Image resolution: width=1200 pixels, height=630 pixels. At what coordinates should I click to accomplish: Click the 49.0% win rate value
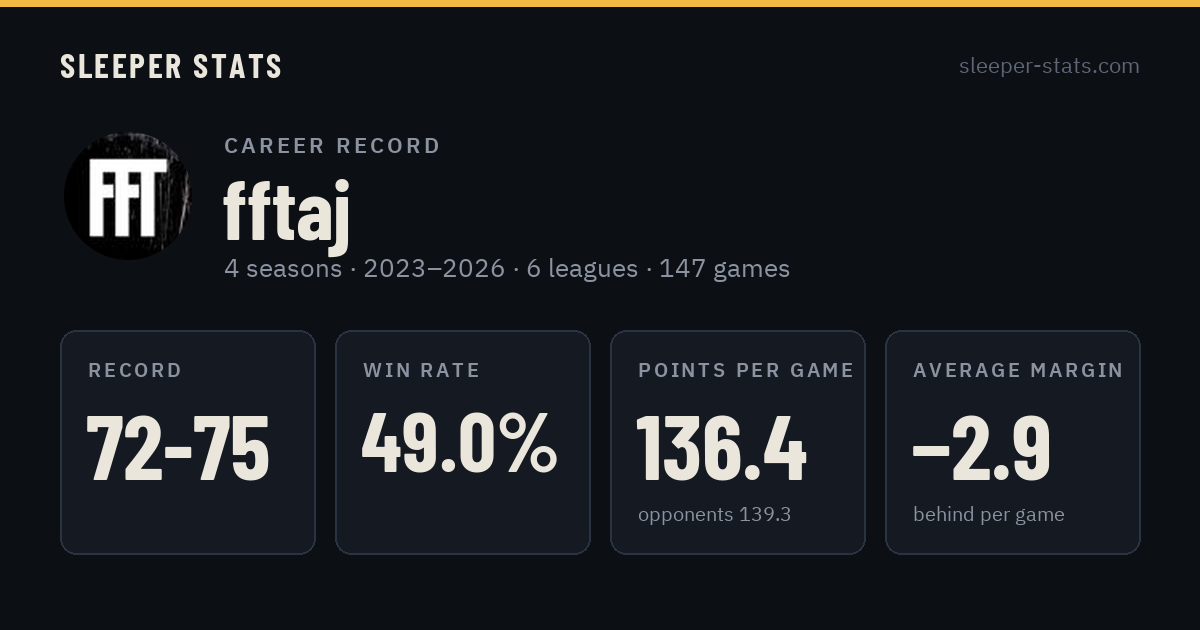tap(459, 444)
